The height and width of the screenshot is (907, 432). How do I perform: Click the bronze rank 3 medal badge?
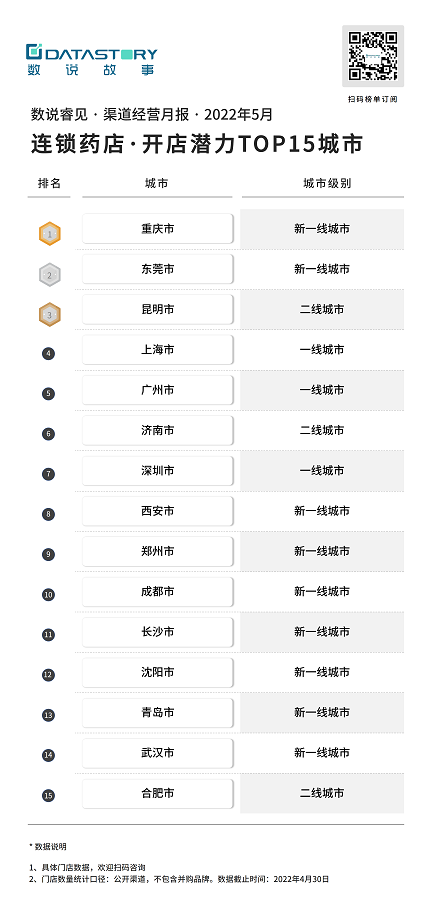pyautogui.click(x=49, y=315)
